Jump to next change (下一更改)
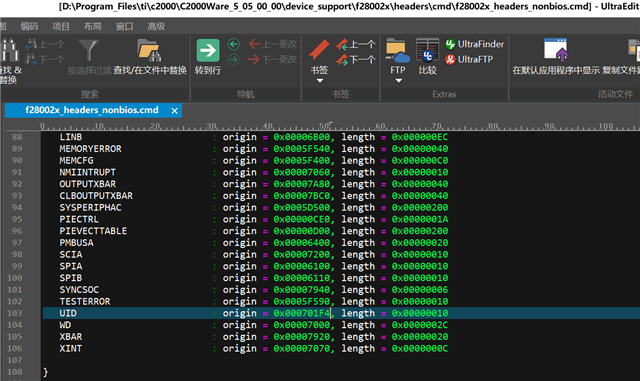Viewport: 640px width, 381px height. (273, 60)
